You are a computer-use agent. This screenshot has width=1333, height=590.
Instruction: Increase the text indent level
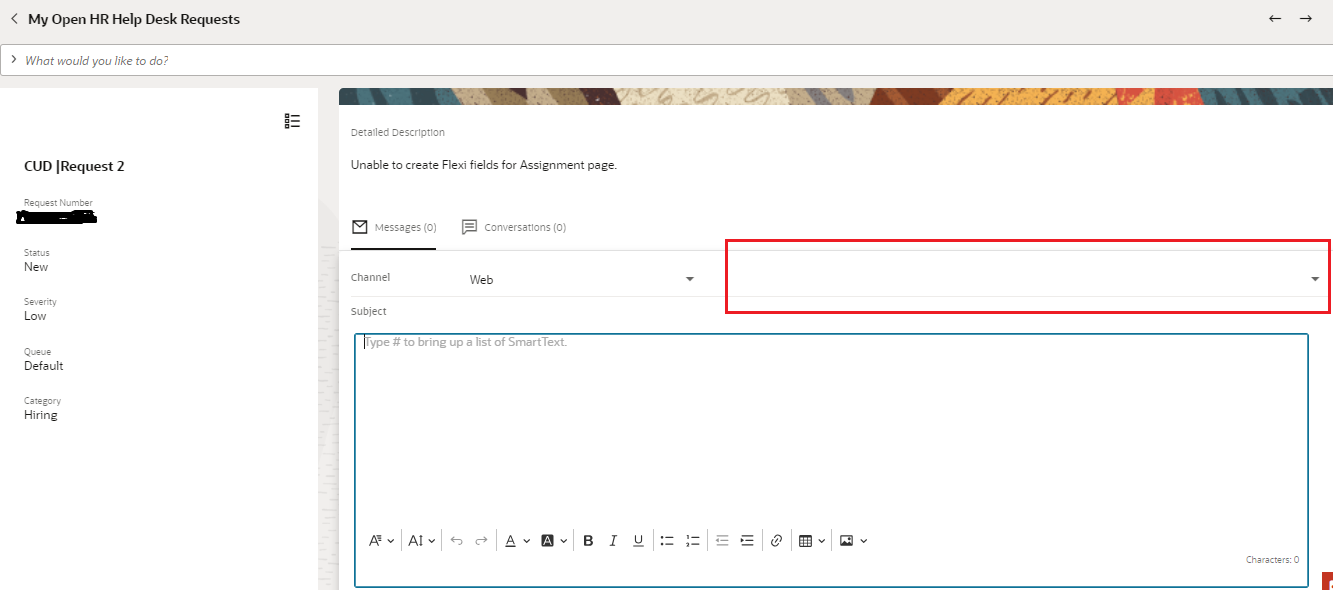(x=747, y=540)
